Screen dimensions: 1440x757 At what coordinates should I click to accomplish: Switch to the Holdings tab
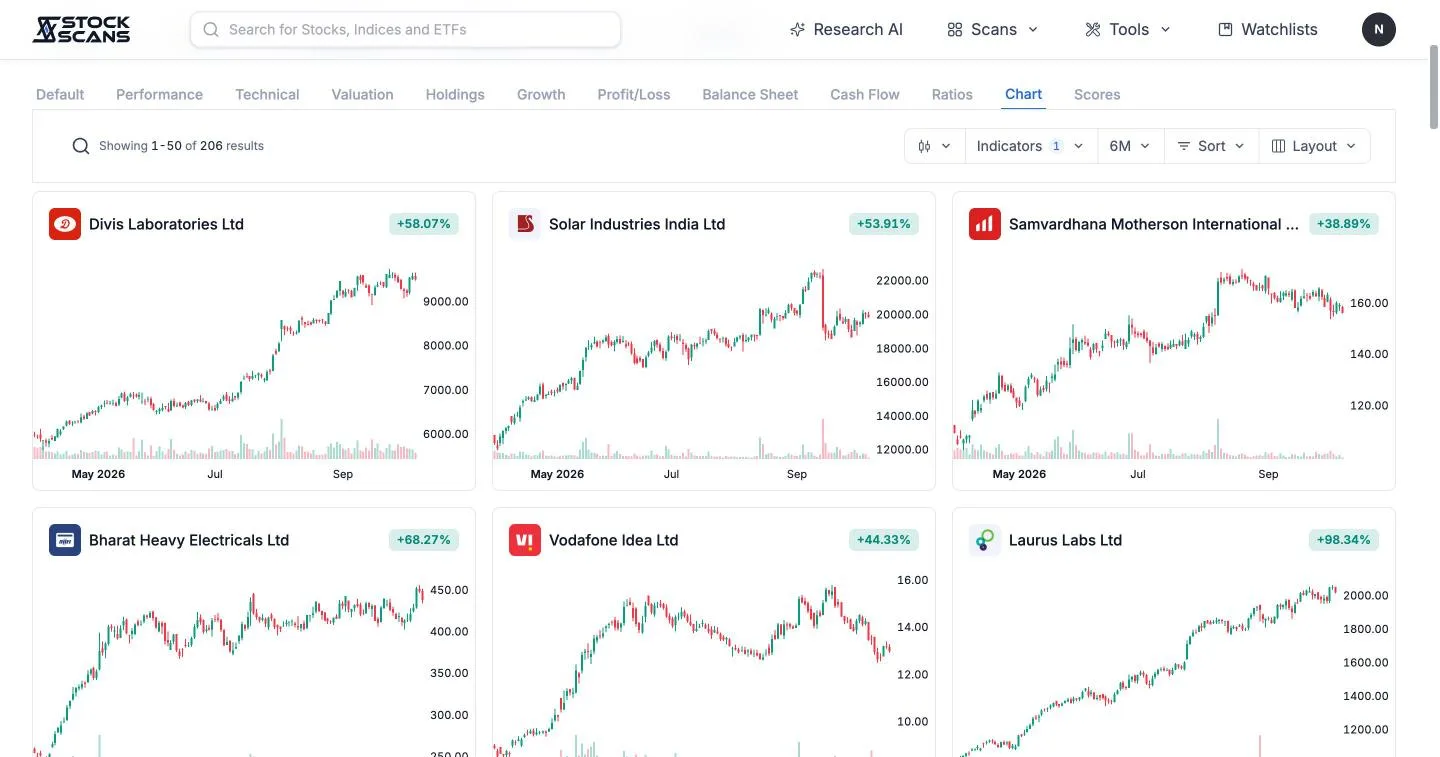pyautogui.click(x=455, y=94)
